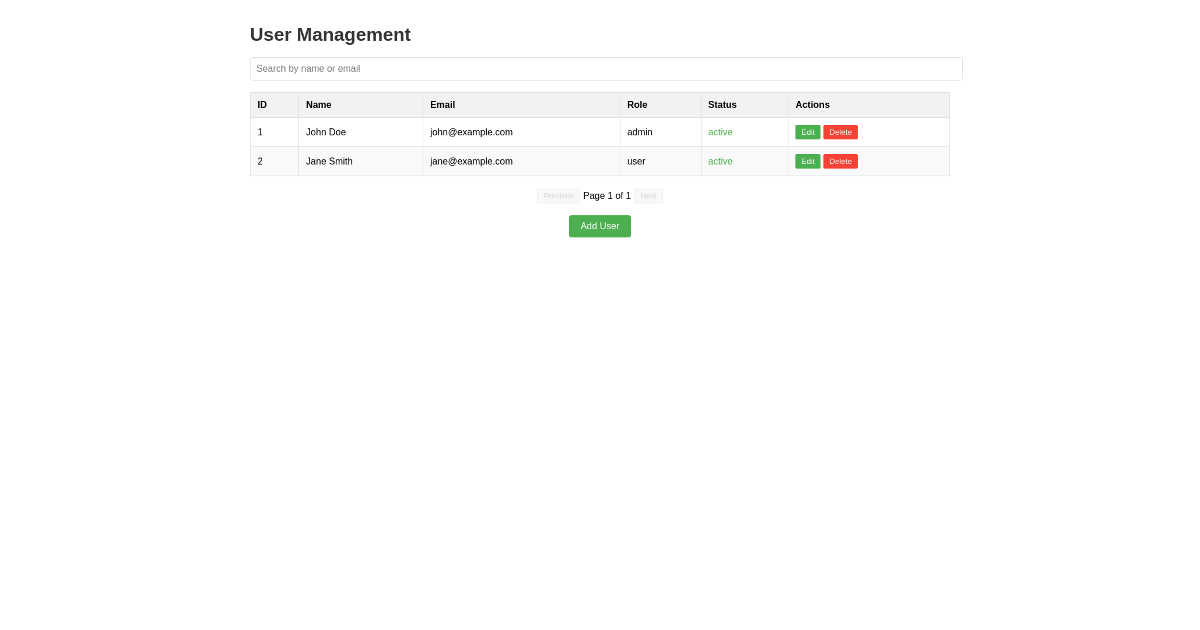Select John Doe's email address
The width and height of the screenshot is (1200, 630).
471,132
